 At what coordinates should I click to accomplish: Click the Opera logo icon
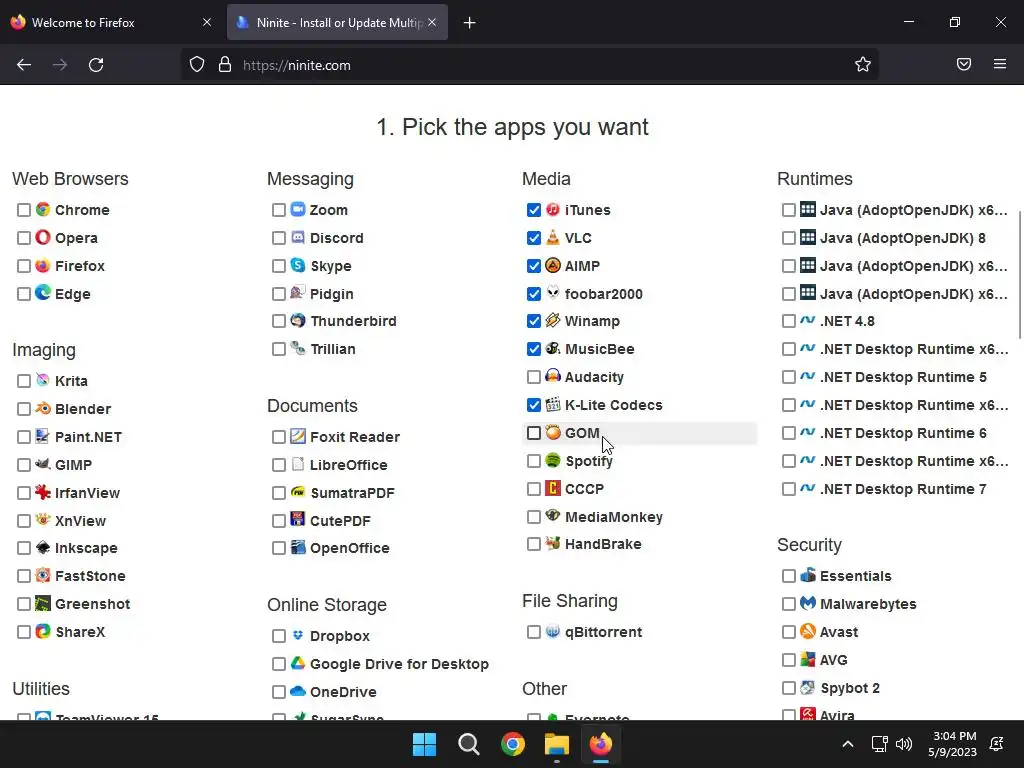[x=43, y=237]
